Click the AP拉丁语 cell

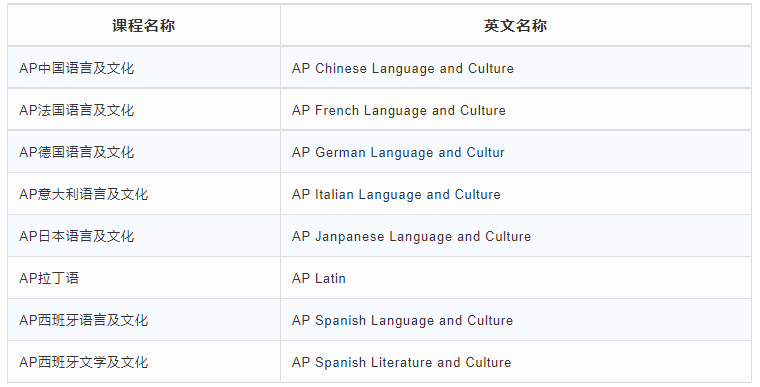[x=143, y=278]
